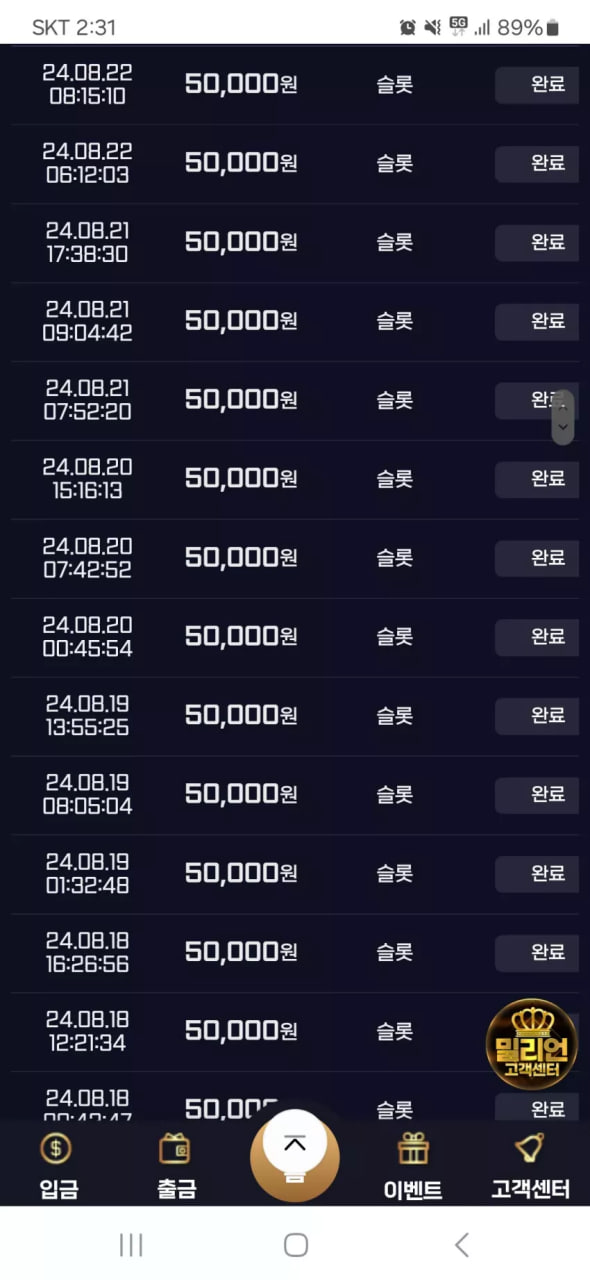Select the 슬롯 label in 24.08.21 17:38:30 row
This screenshot has width=590, height=1280.
coord(394,242)
